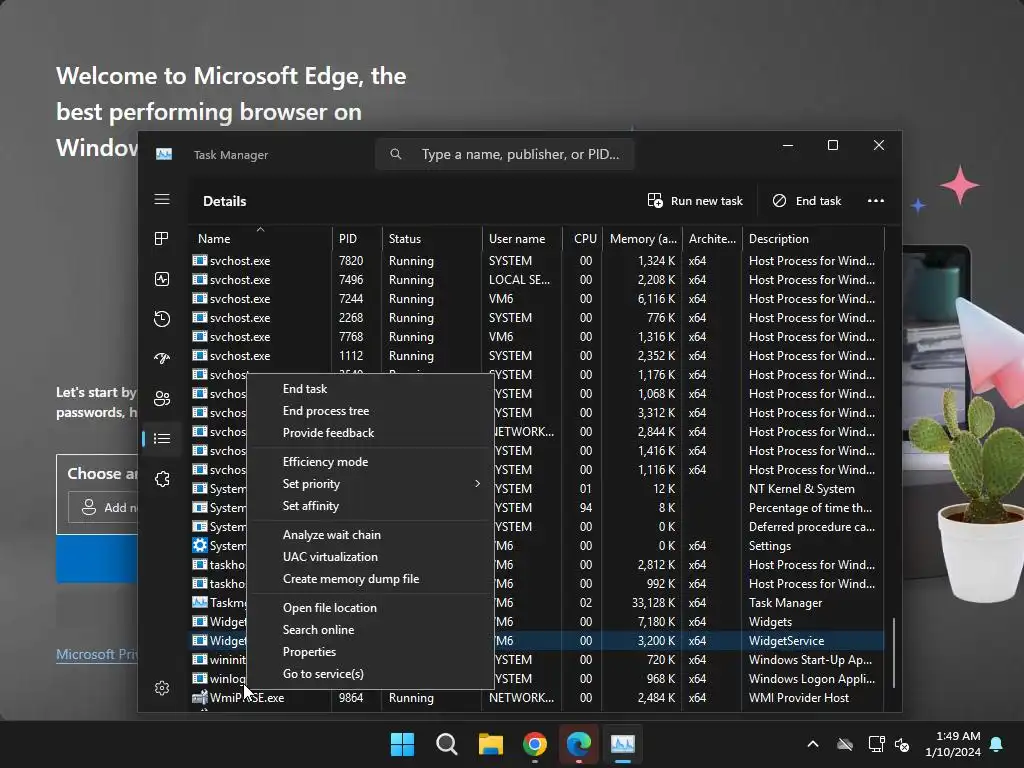Sort by Description column header

(812, 238)
